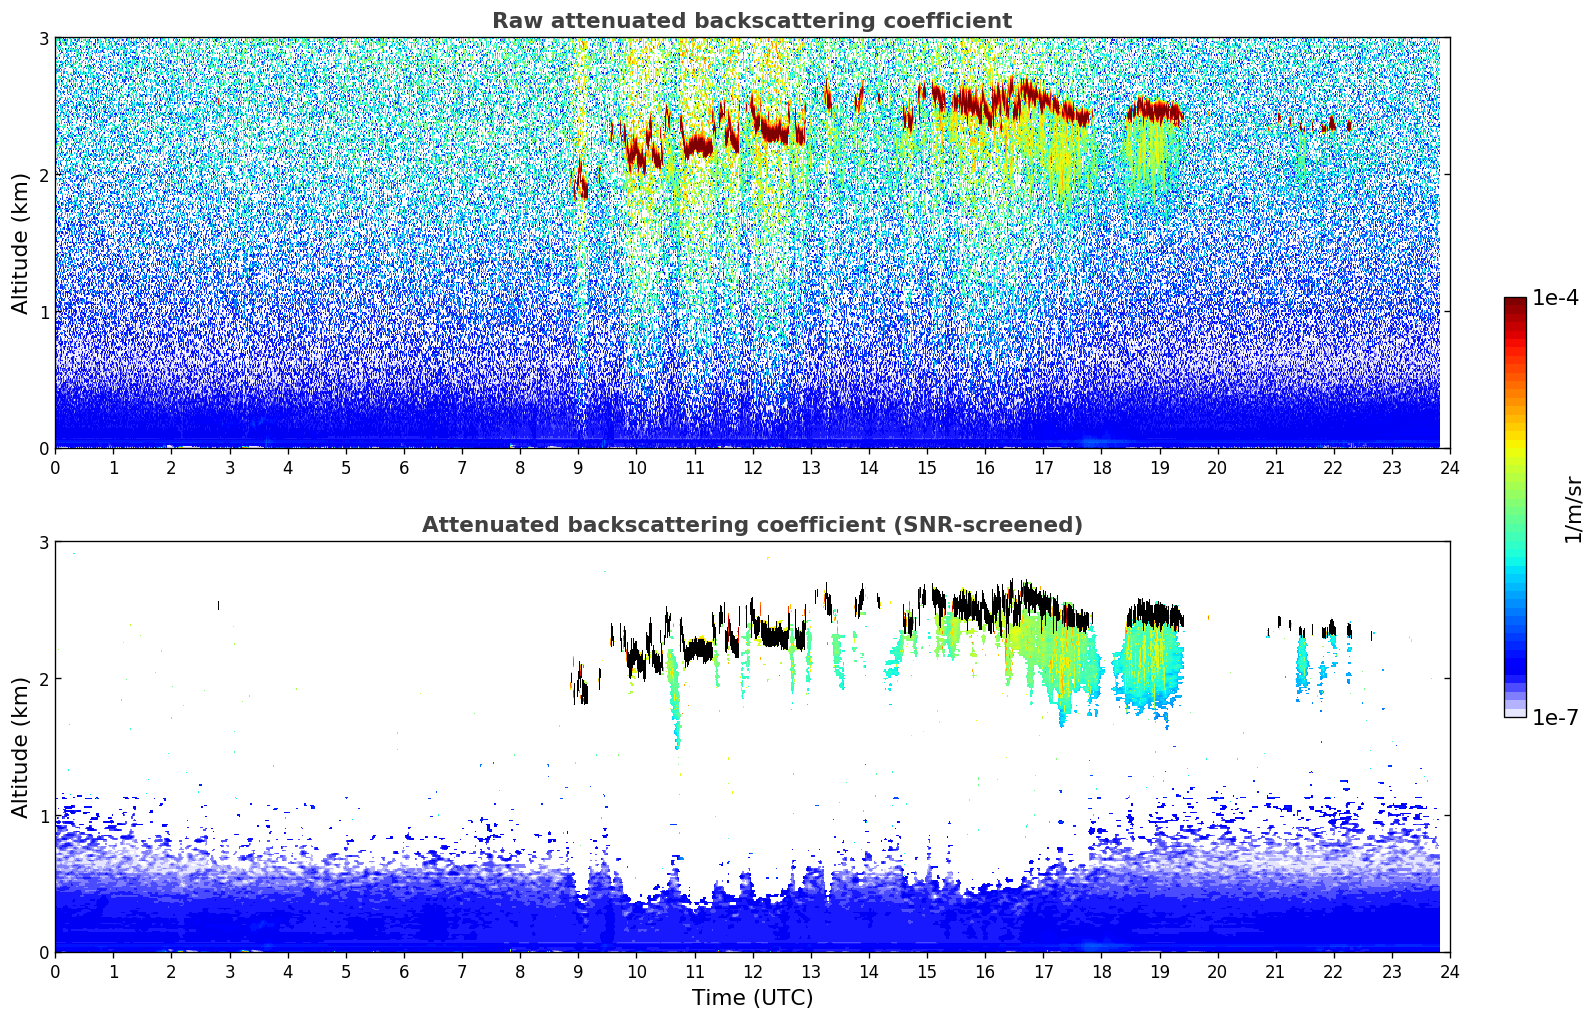Click the '1e-4' colorbar maximum label

click(1555, 298)
